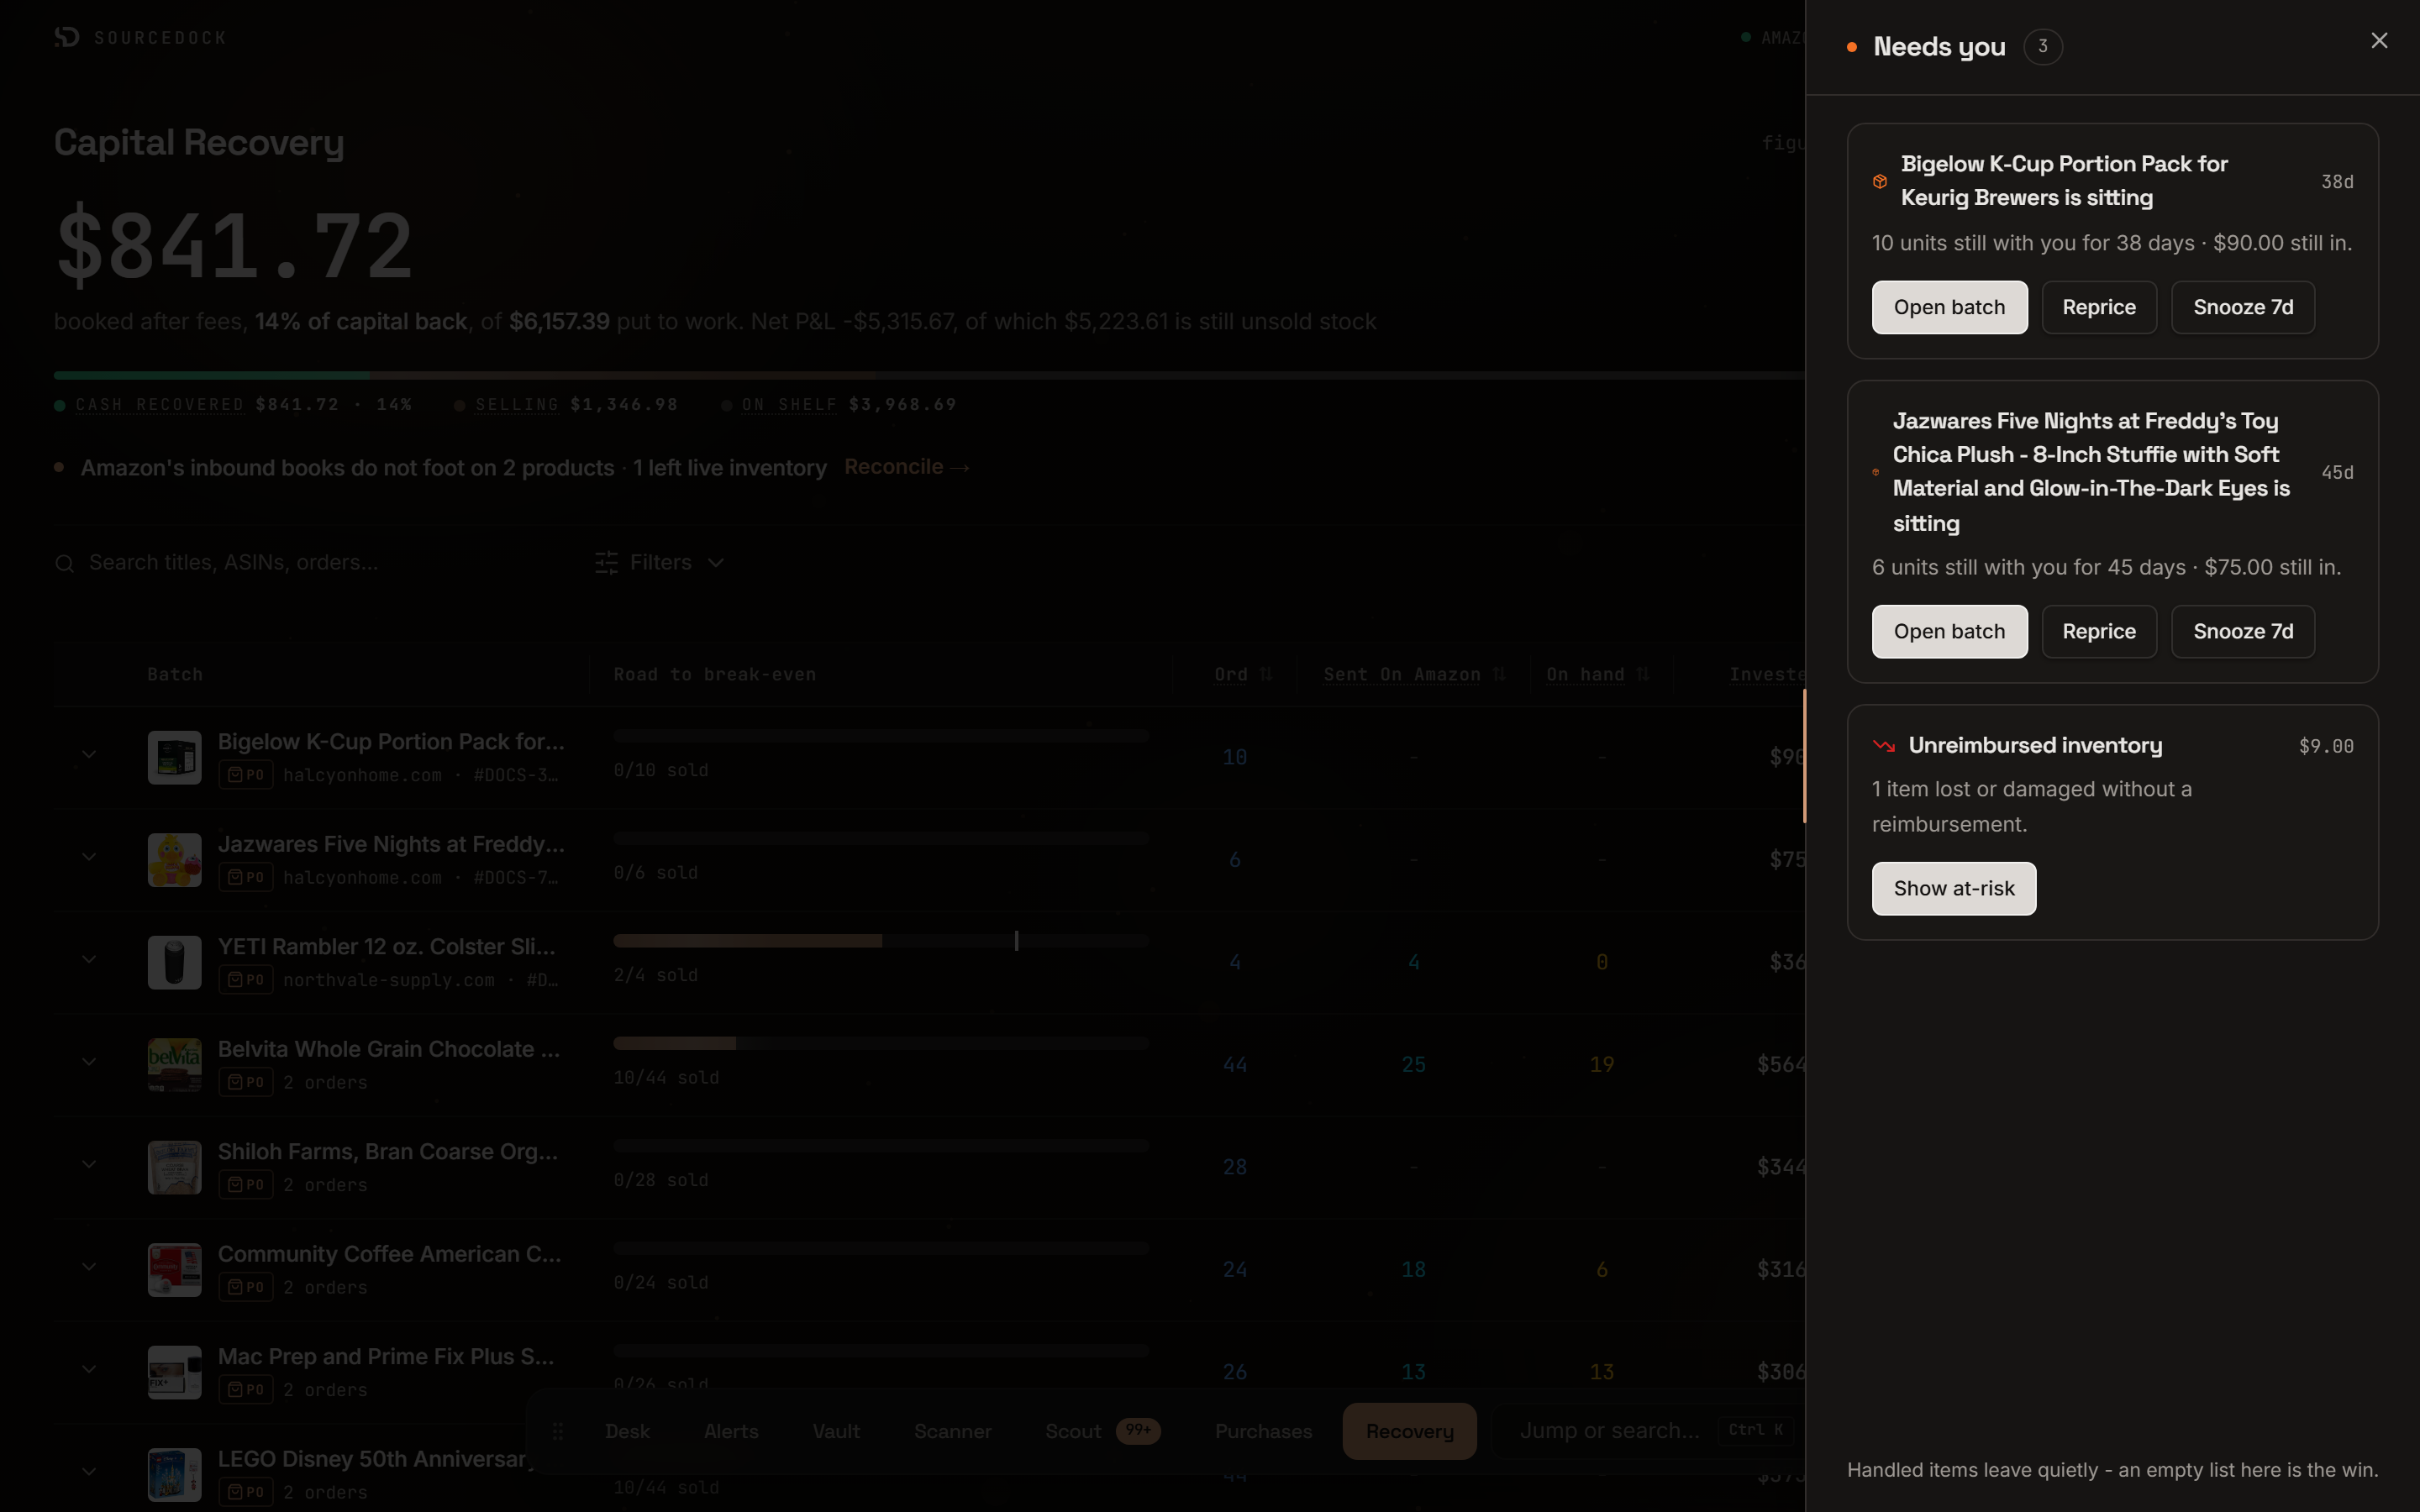Open the YETI Rambler product thumbnail
The height and width of the screenshot is (1512, 2420).
[175, 962]
